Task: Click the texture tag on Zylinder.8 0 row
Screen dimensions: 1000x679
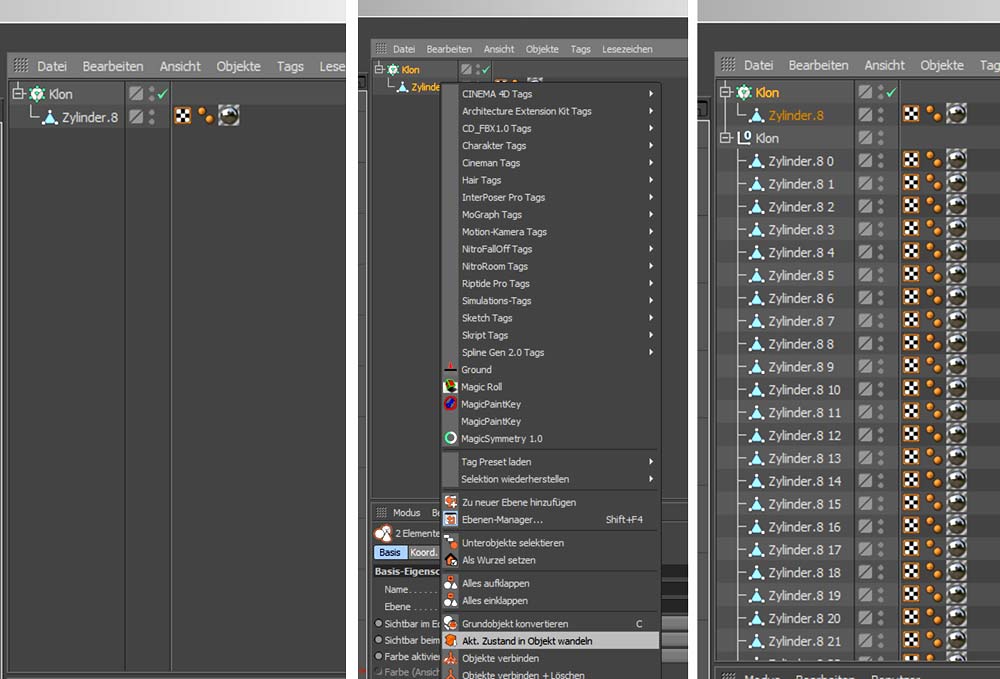Action: 911,161
